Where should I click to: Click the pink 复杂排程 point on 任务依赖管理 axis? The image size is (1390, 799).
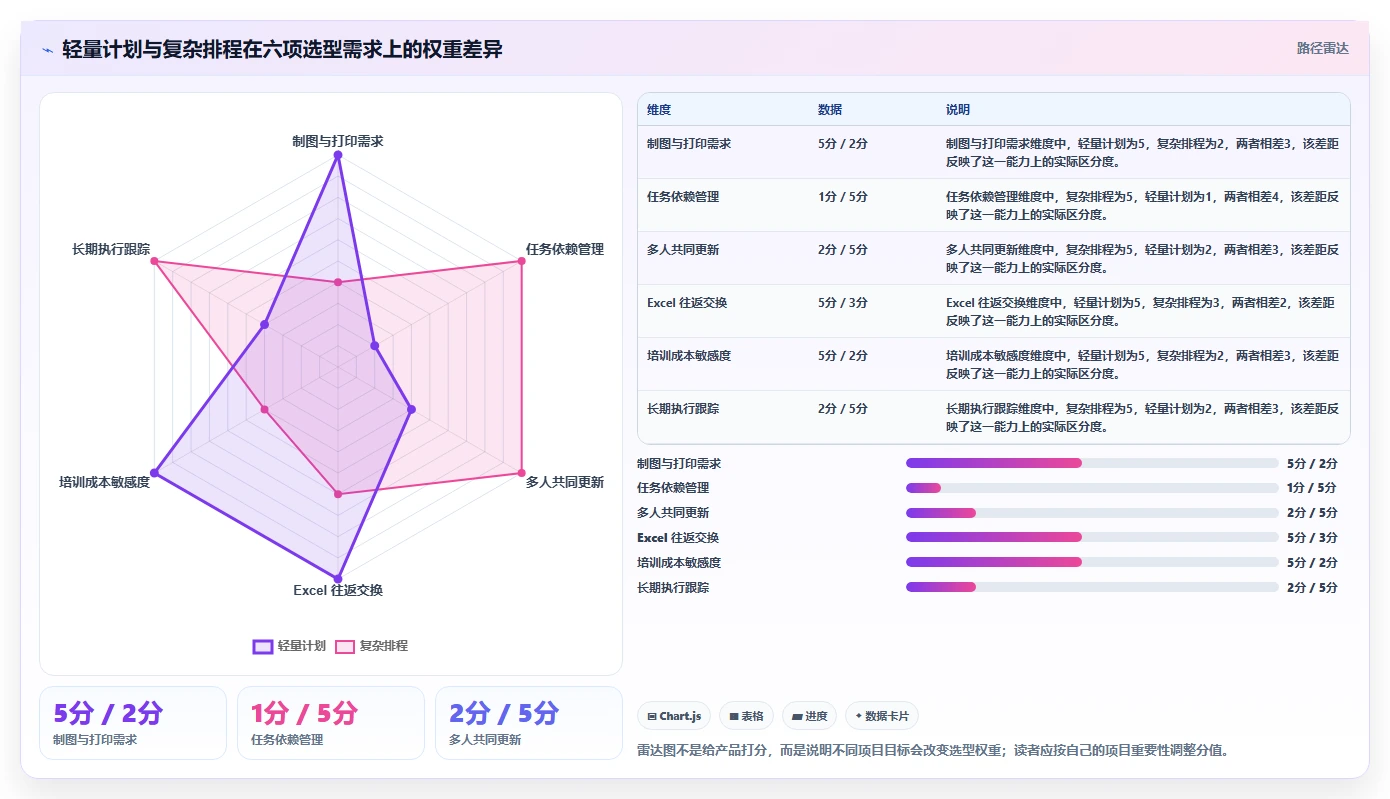521,261
